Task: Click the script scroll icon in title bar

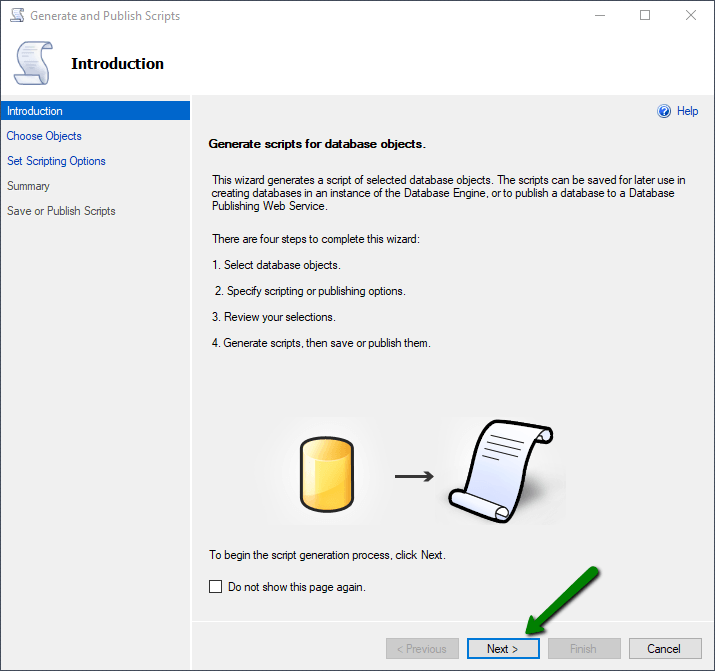Action: (17, 15)
